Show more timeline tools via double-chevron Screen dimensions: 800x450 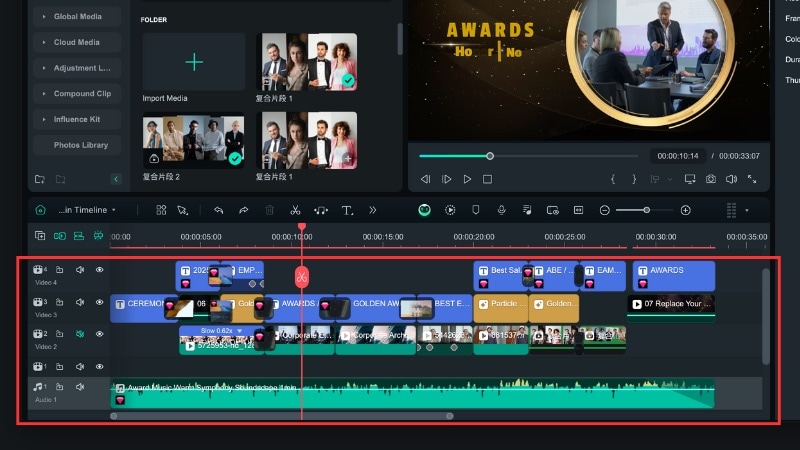pos(372,210)
